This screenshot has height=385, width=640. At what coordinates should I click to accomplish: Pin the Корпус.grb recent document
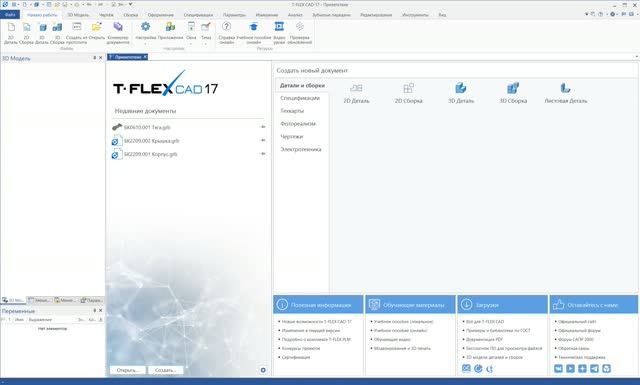point(263,154)
